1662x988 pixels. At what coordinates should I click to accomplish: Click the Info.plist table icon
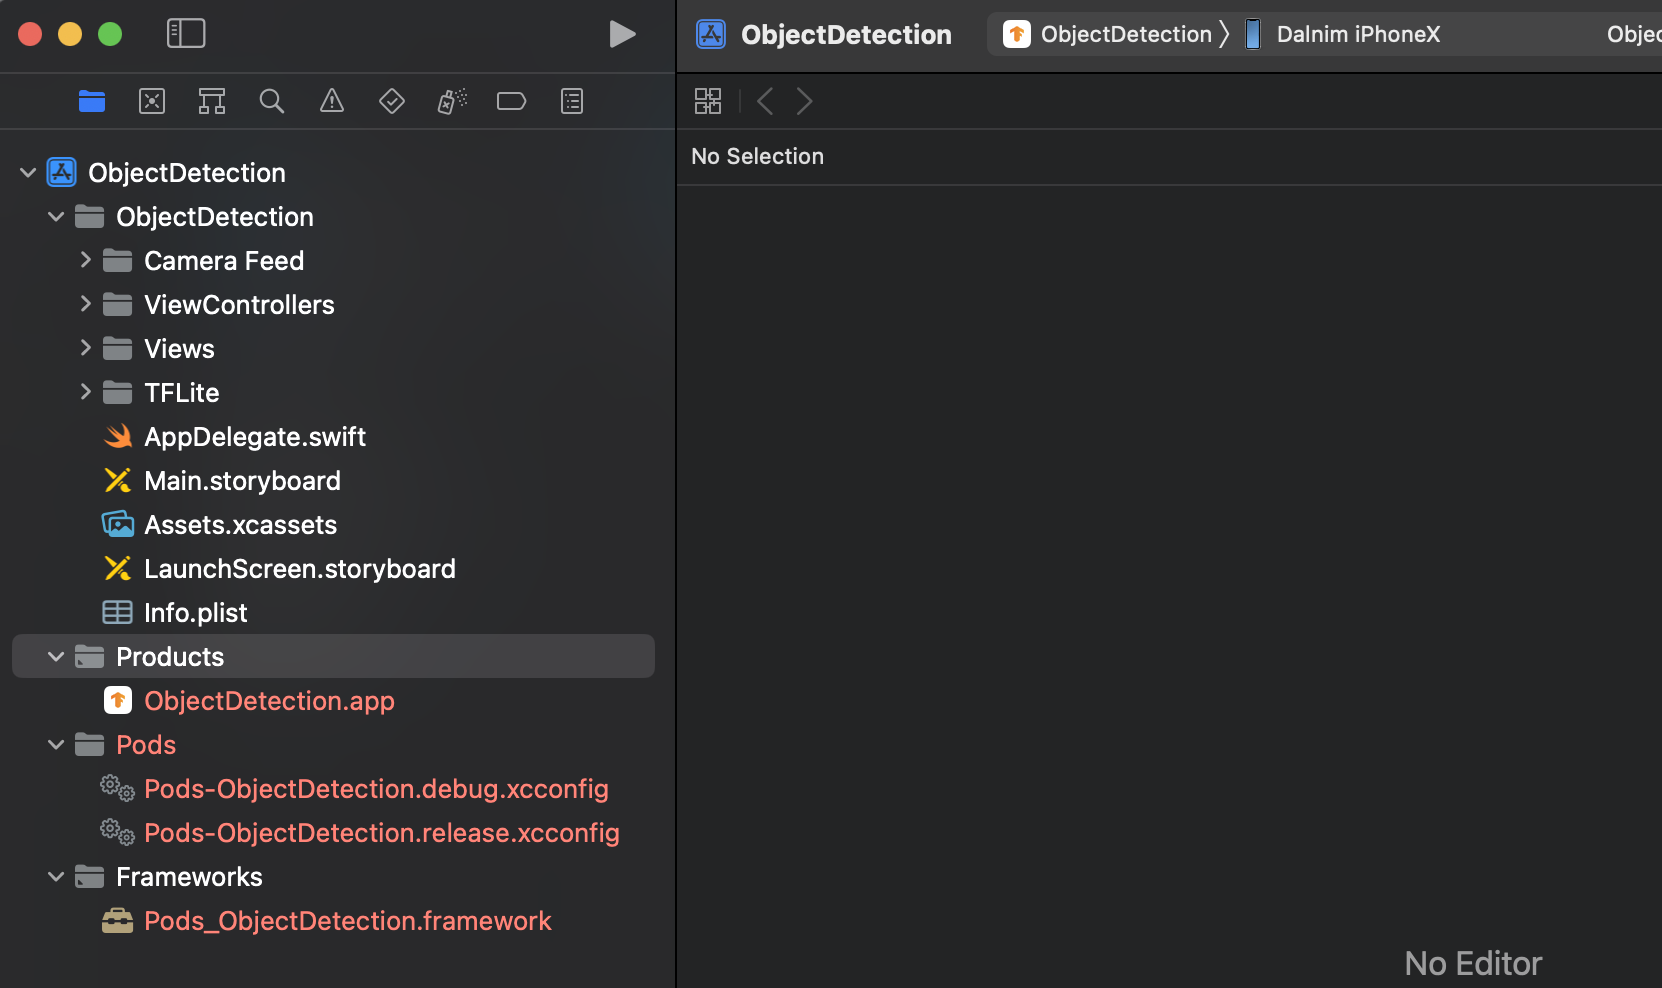[118, 612]
